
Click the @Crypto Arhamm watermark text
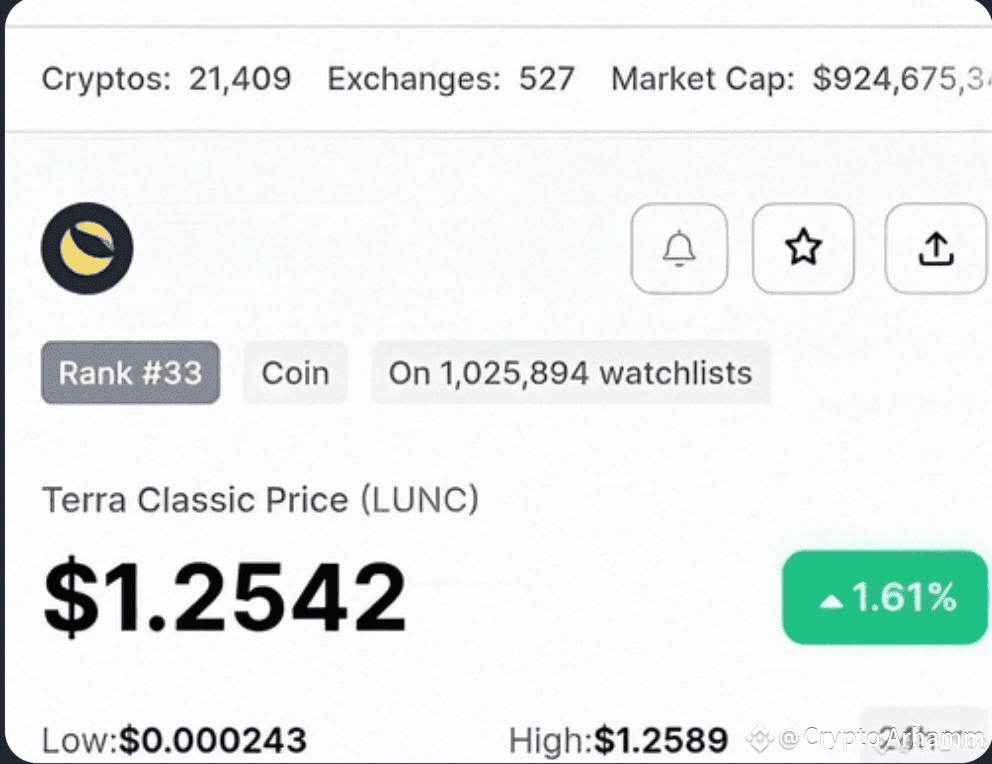tap(881, 737)
